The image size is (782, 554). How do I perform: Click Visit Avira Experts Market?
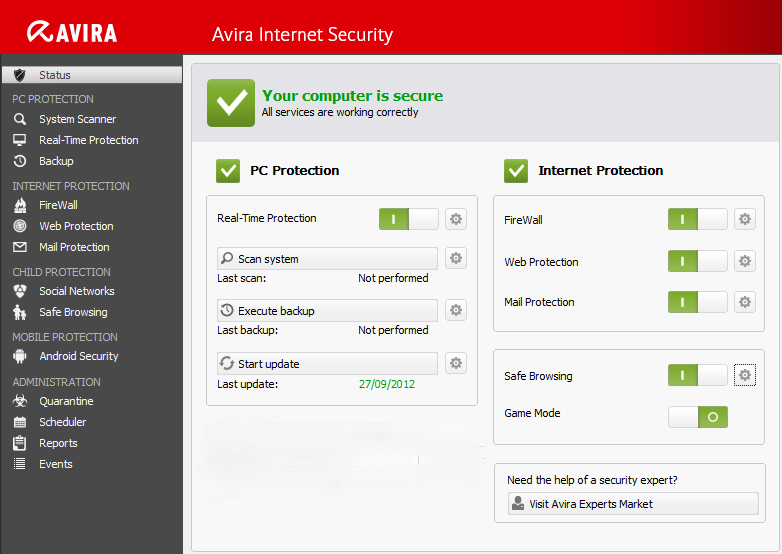tap(632, 504)
